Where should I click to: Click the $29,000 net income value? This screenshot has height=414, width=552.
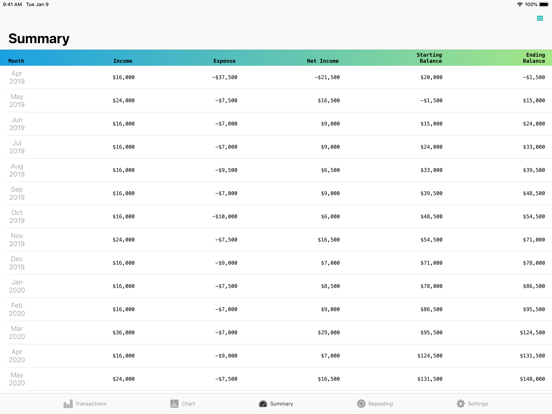tap(329, 333)
